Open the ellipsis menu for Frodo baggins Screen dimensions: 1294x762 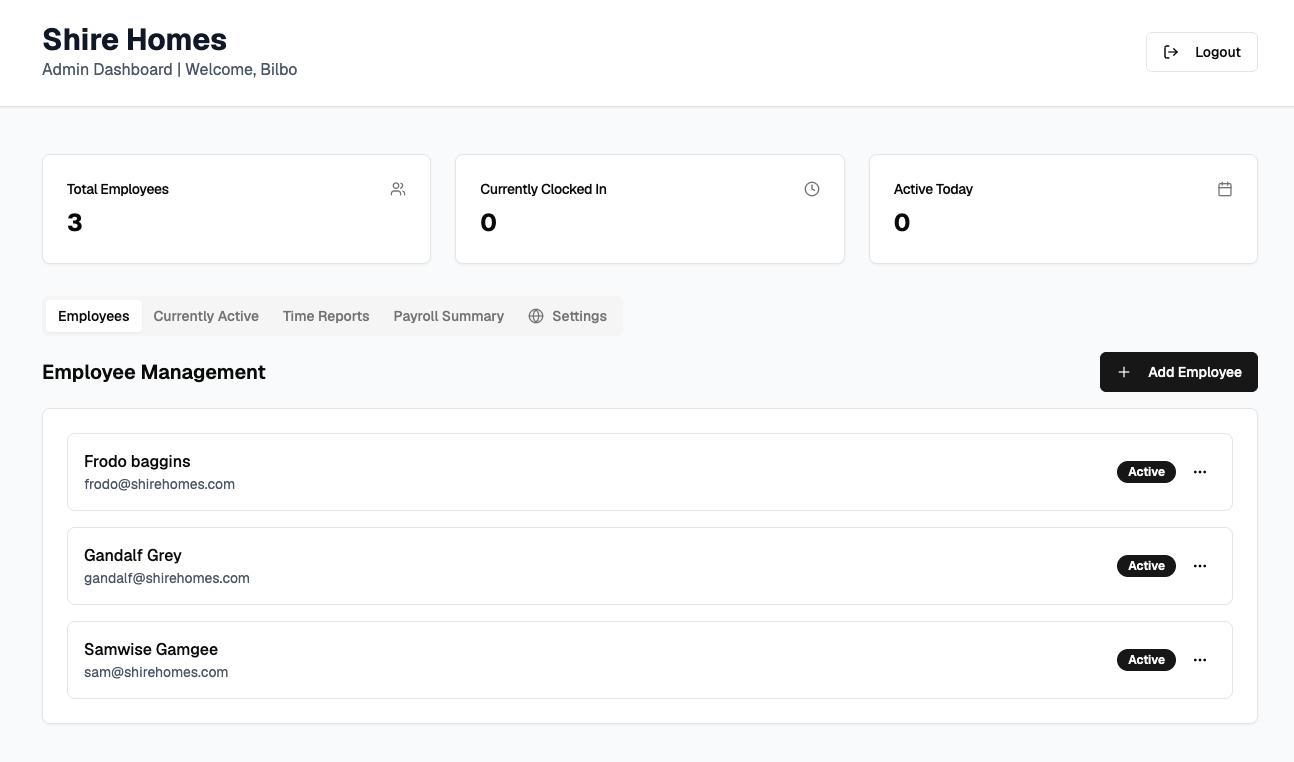[x=1199, y=471]
